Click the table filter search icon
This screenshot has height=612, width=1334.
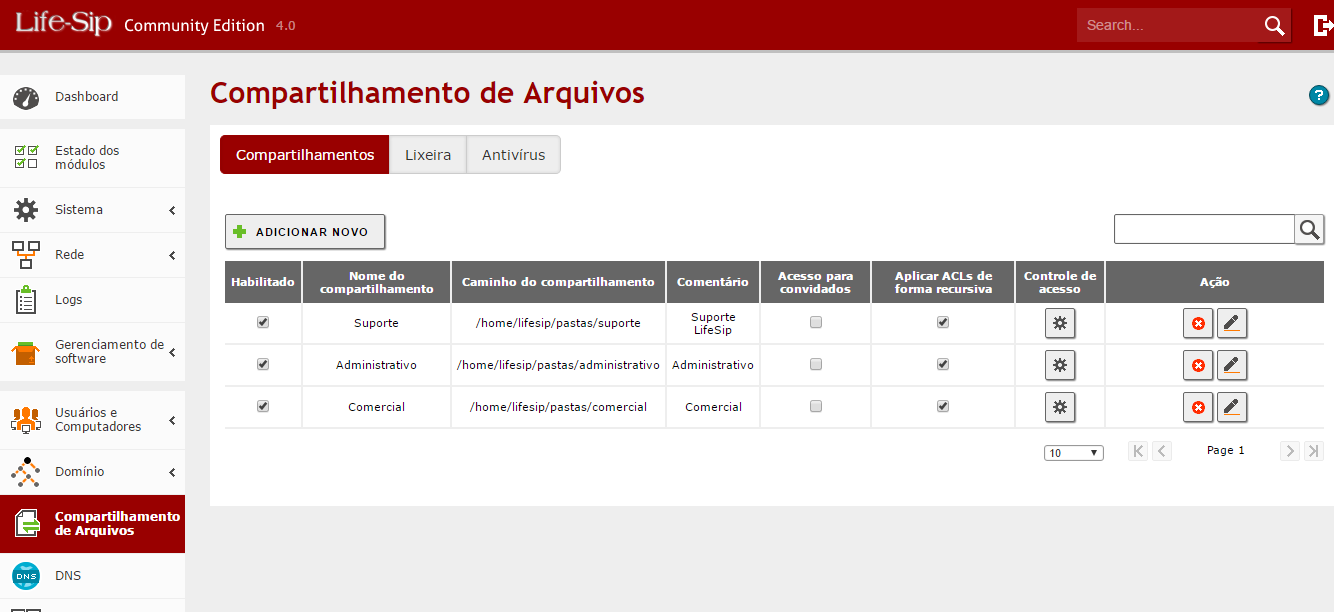point(1309,230)
